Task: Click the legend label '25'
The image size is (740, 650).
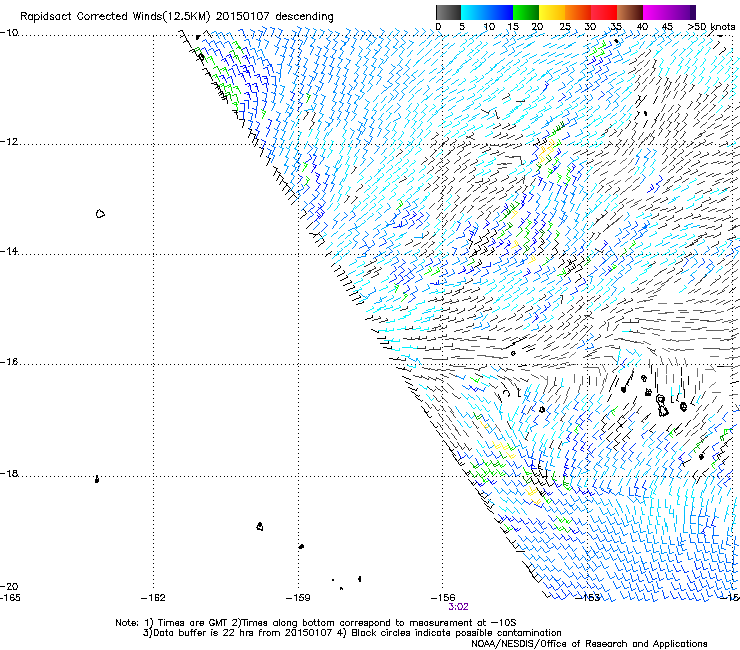Action: pyautogui.click(x=565, y=27)
